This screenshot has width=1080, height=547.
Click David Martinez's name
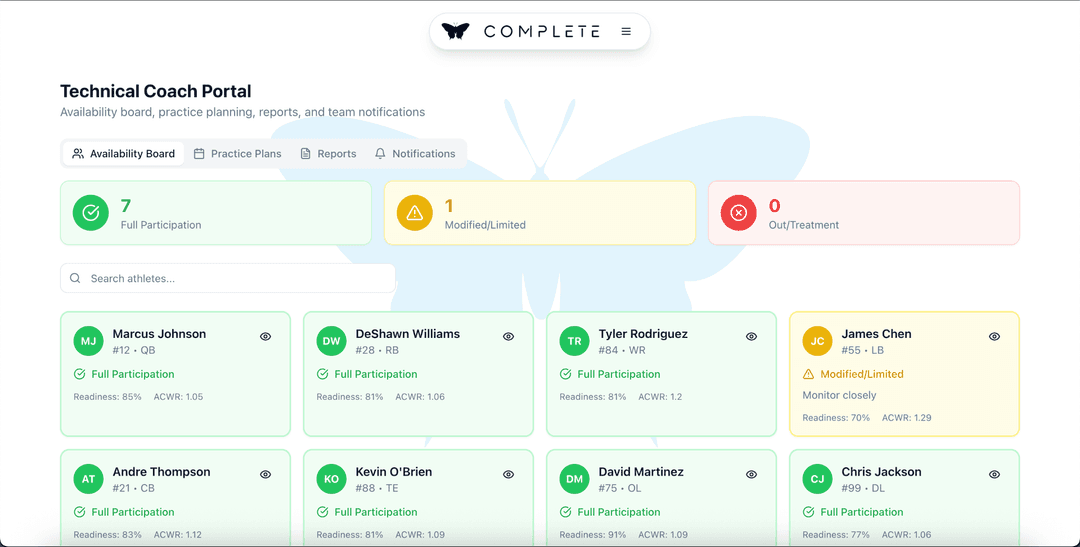coord(641,471)
